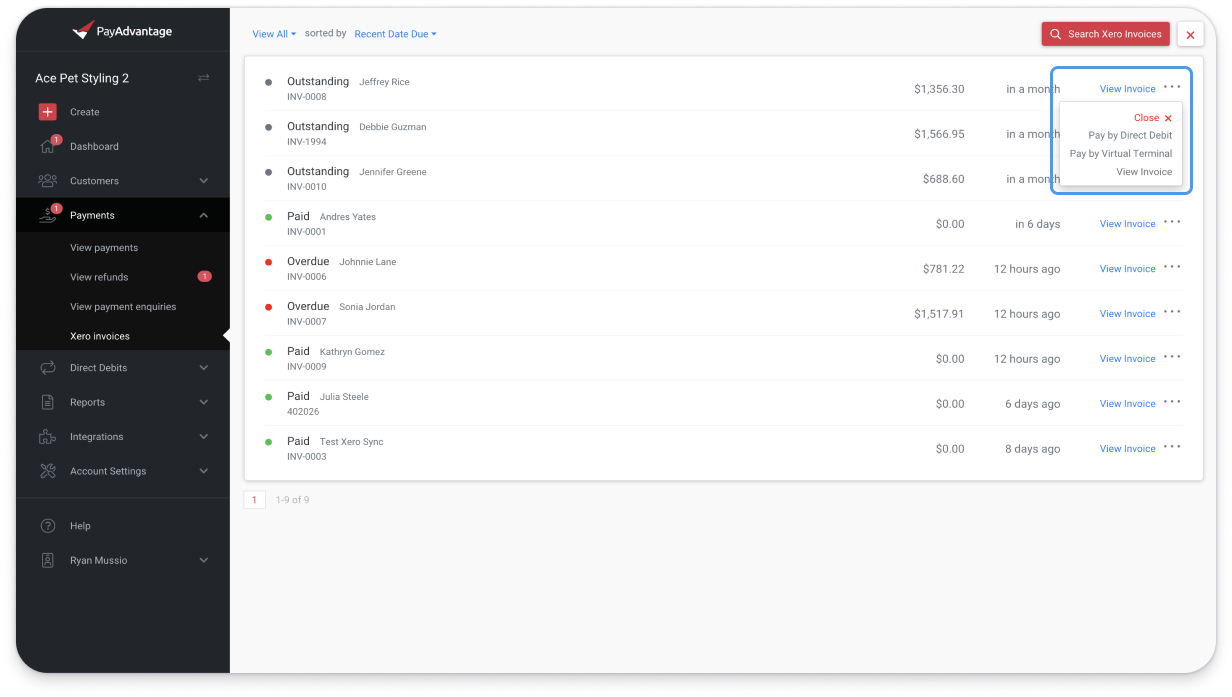Viewport: 1232px width, 697px height.
Task: Click the 'in 6 days' due date
Action: click(1037, 224)
